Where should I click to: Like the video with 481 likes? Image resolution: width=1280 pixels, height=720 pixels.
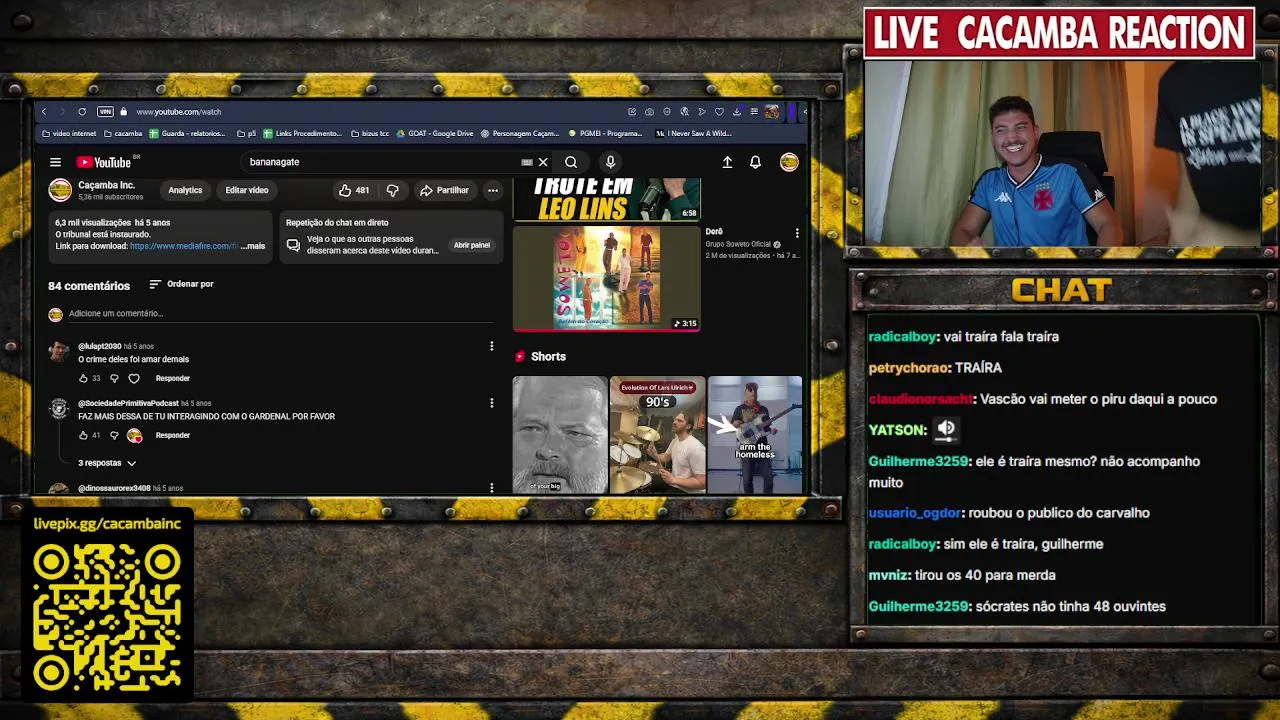[353, 190]
